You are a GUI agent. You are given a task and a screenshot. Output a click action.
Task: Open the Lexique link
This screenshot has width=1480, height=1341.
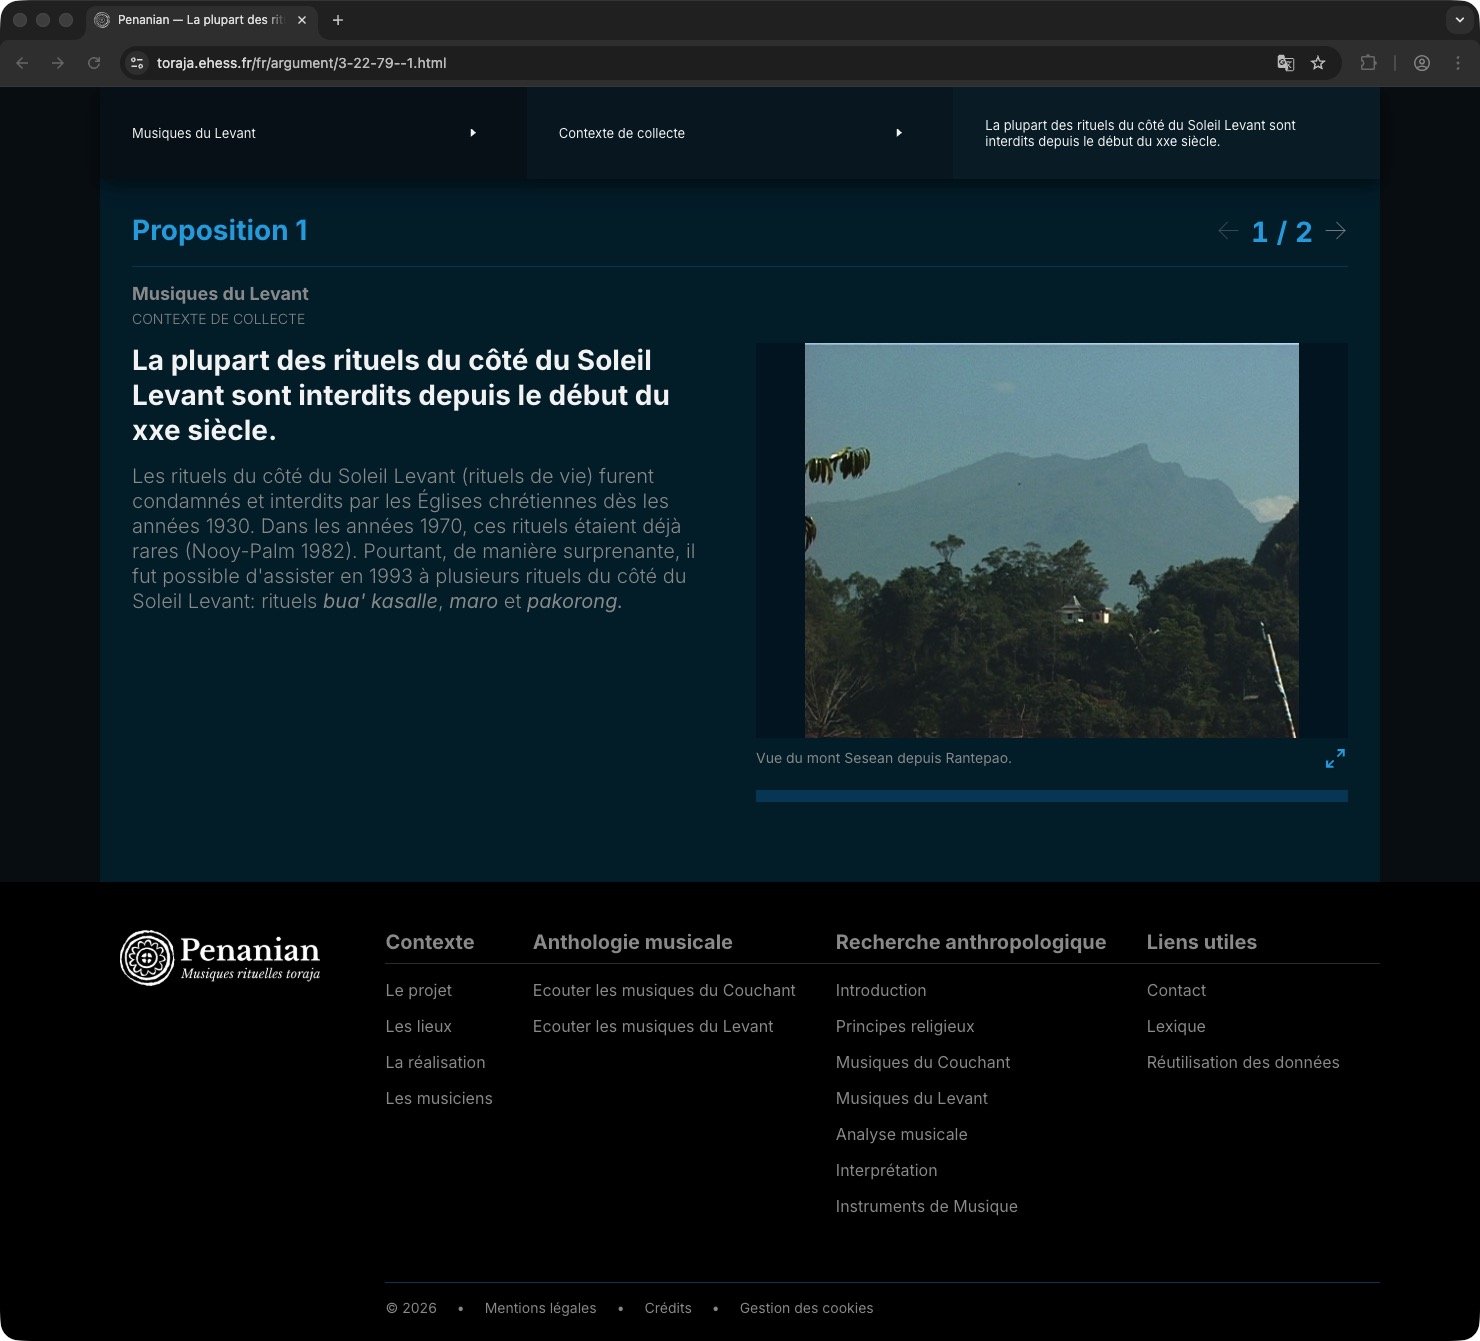[1176, 1026]
